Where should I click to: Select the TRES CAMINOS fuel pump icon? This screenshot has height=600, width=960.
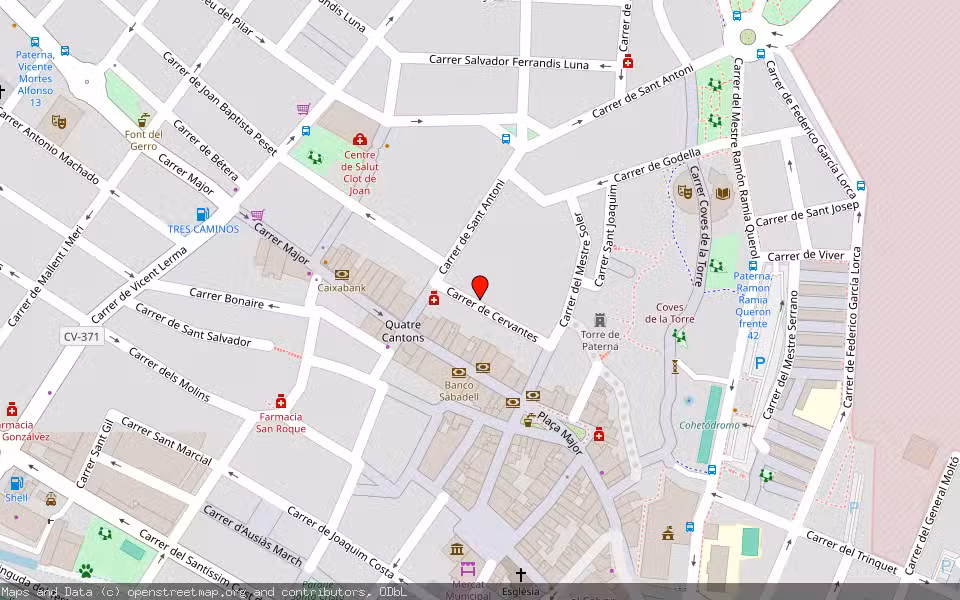tap(201, 214)
